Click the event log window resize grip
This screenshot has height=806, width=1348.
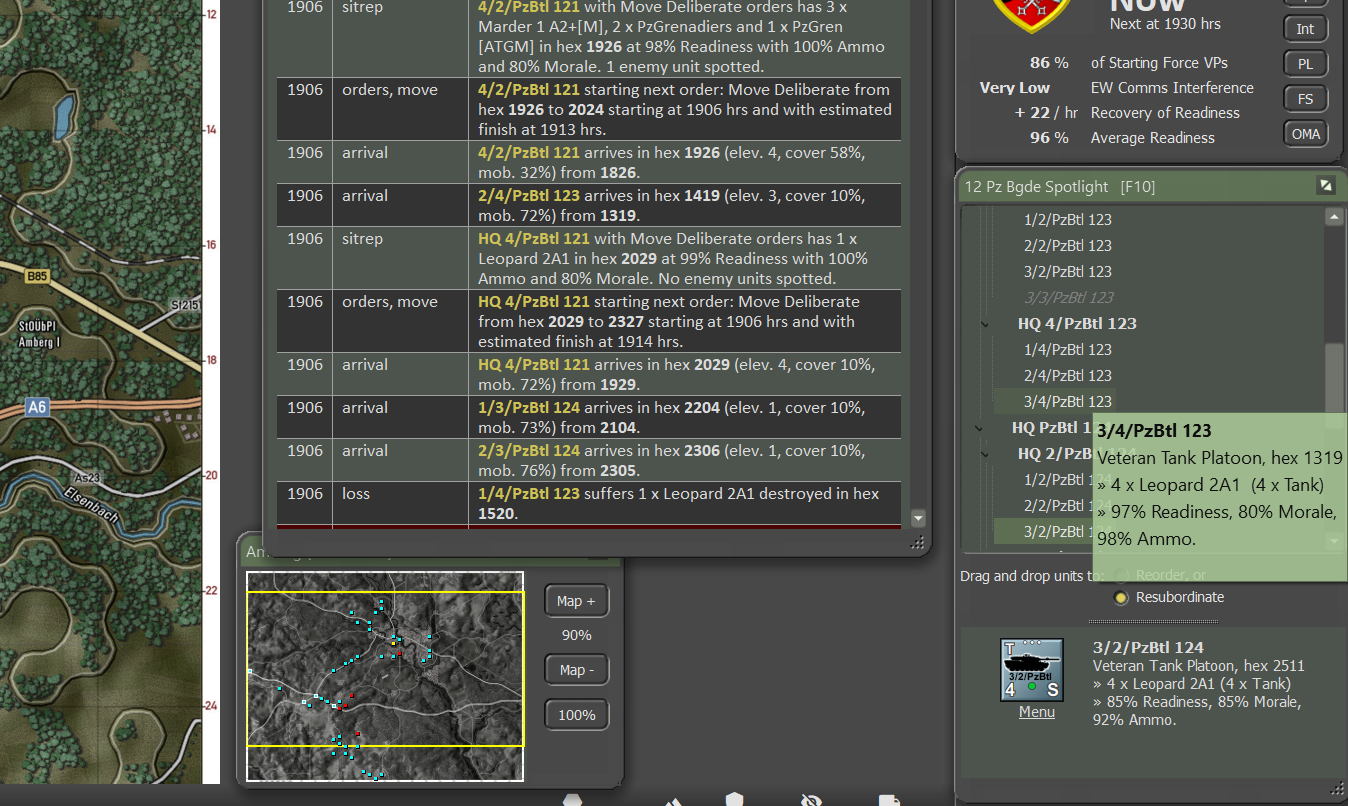tap(917, 543)
